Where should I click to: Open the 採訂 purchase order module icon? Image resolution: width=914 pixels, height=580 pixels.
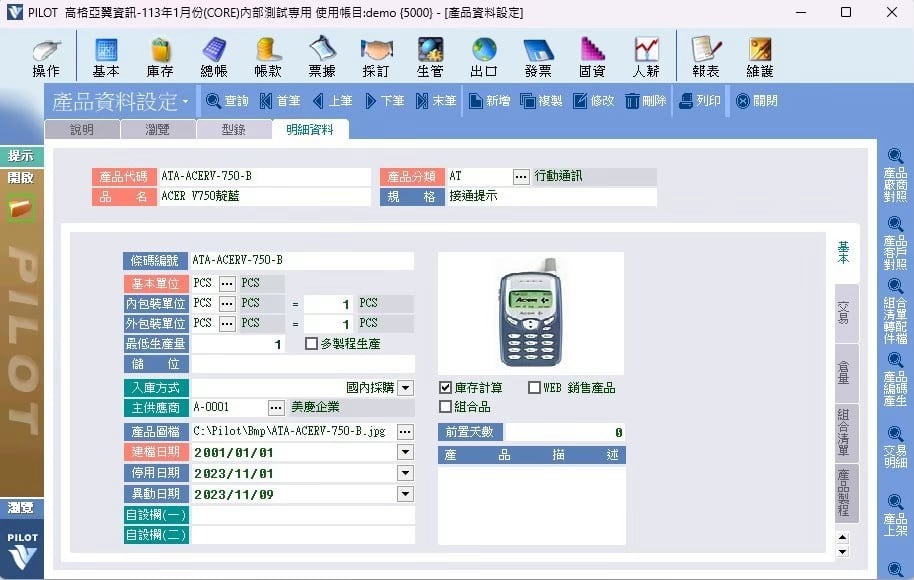pos(376,57)
